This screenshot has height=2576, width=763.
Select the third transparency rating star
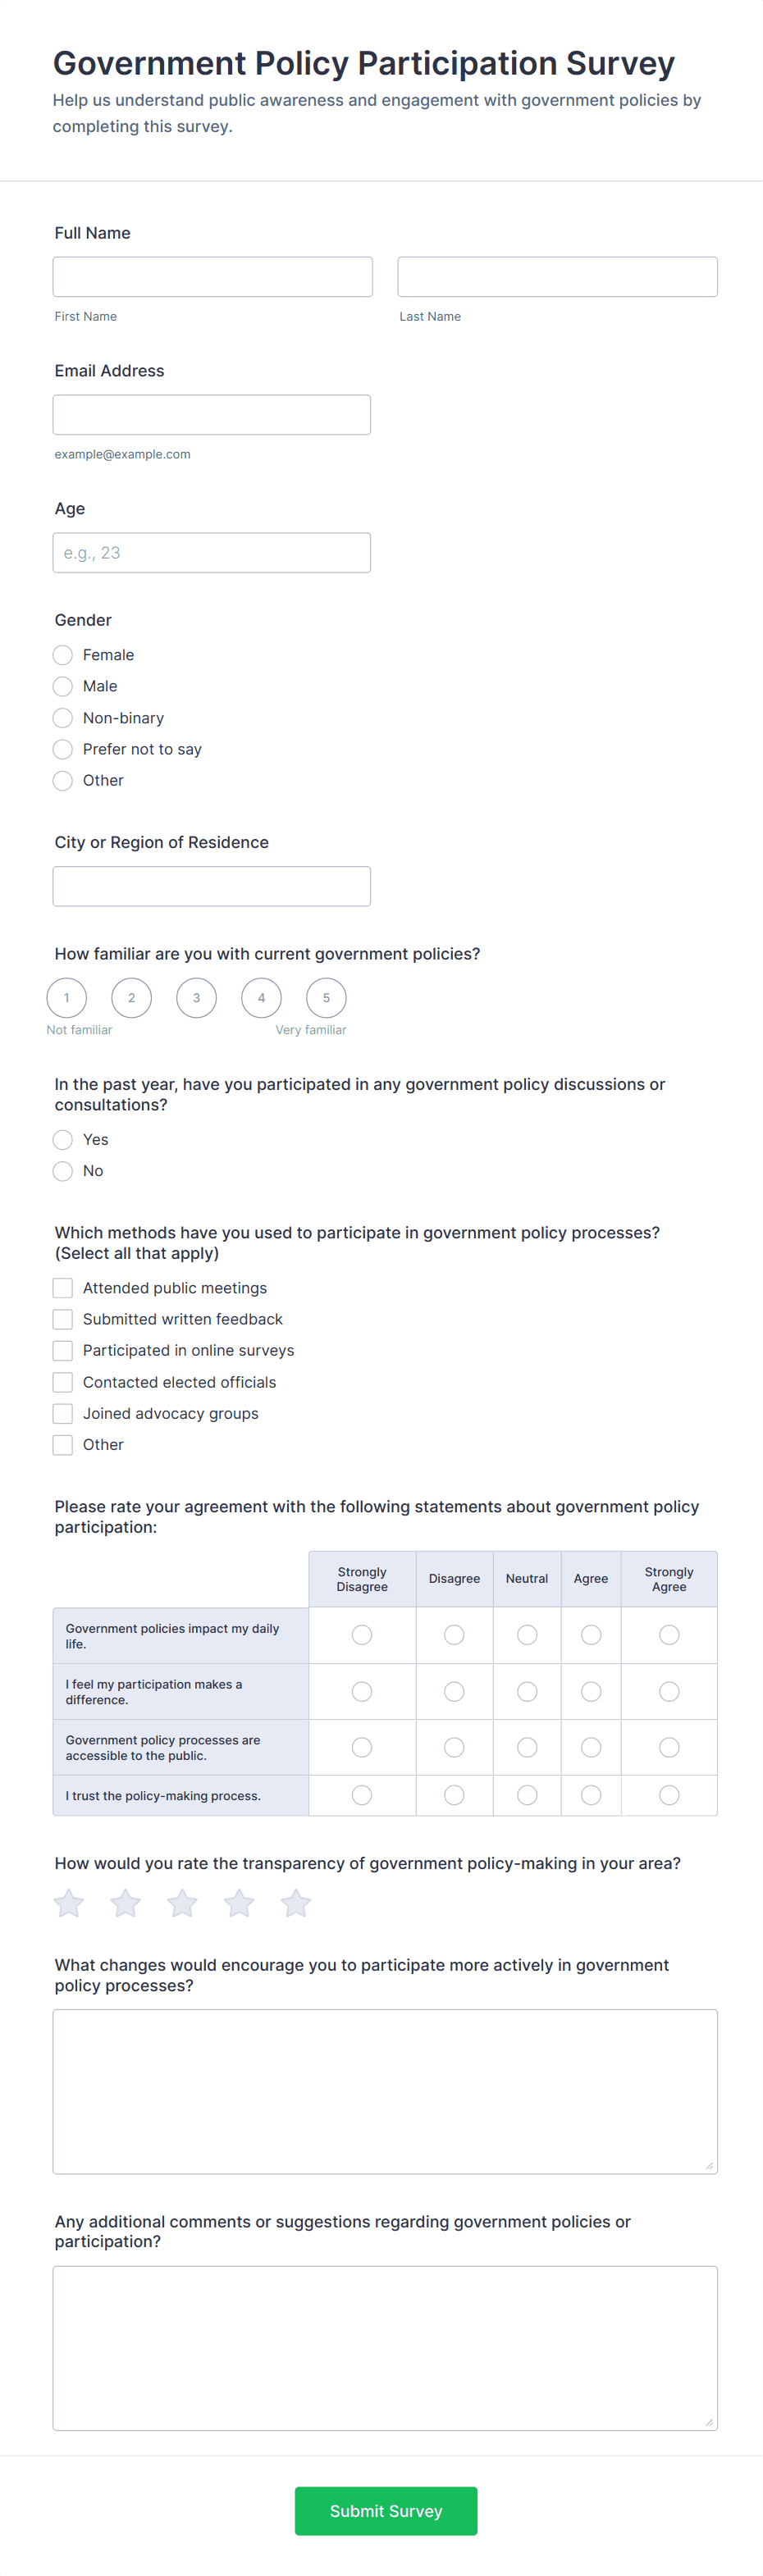point(182,1903)
